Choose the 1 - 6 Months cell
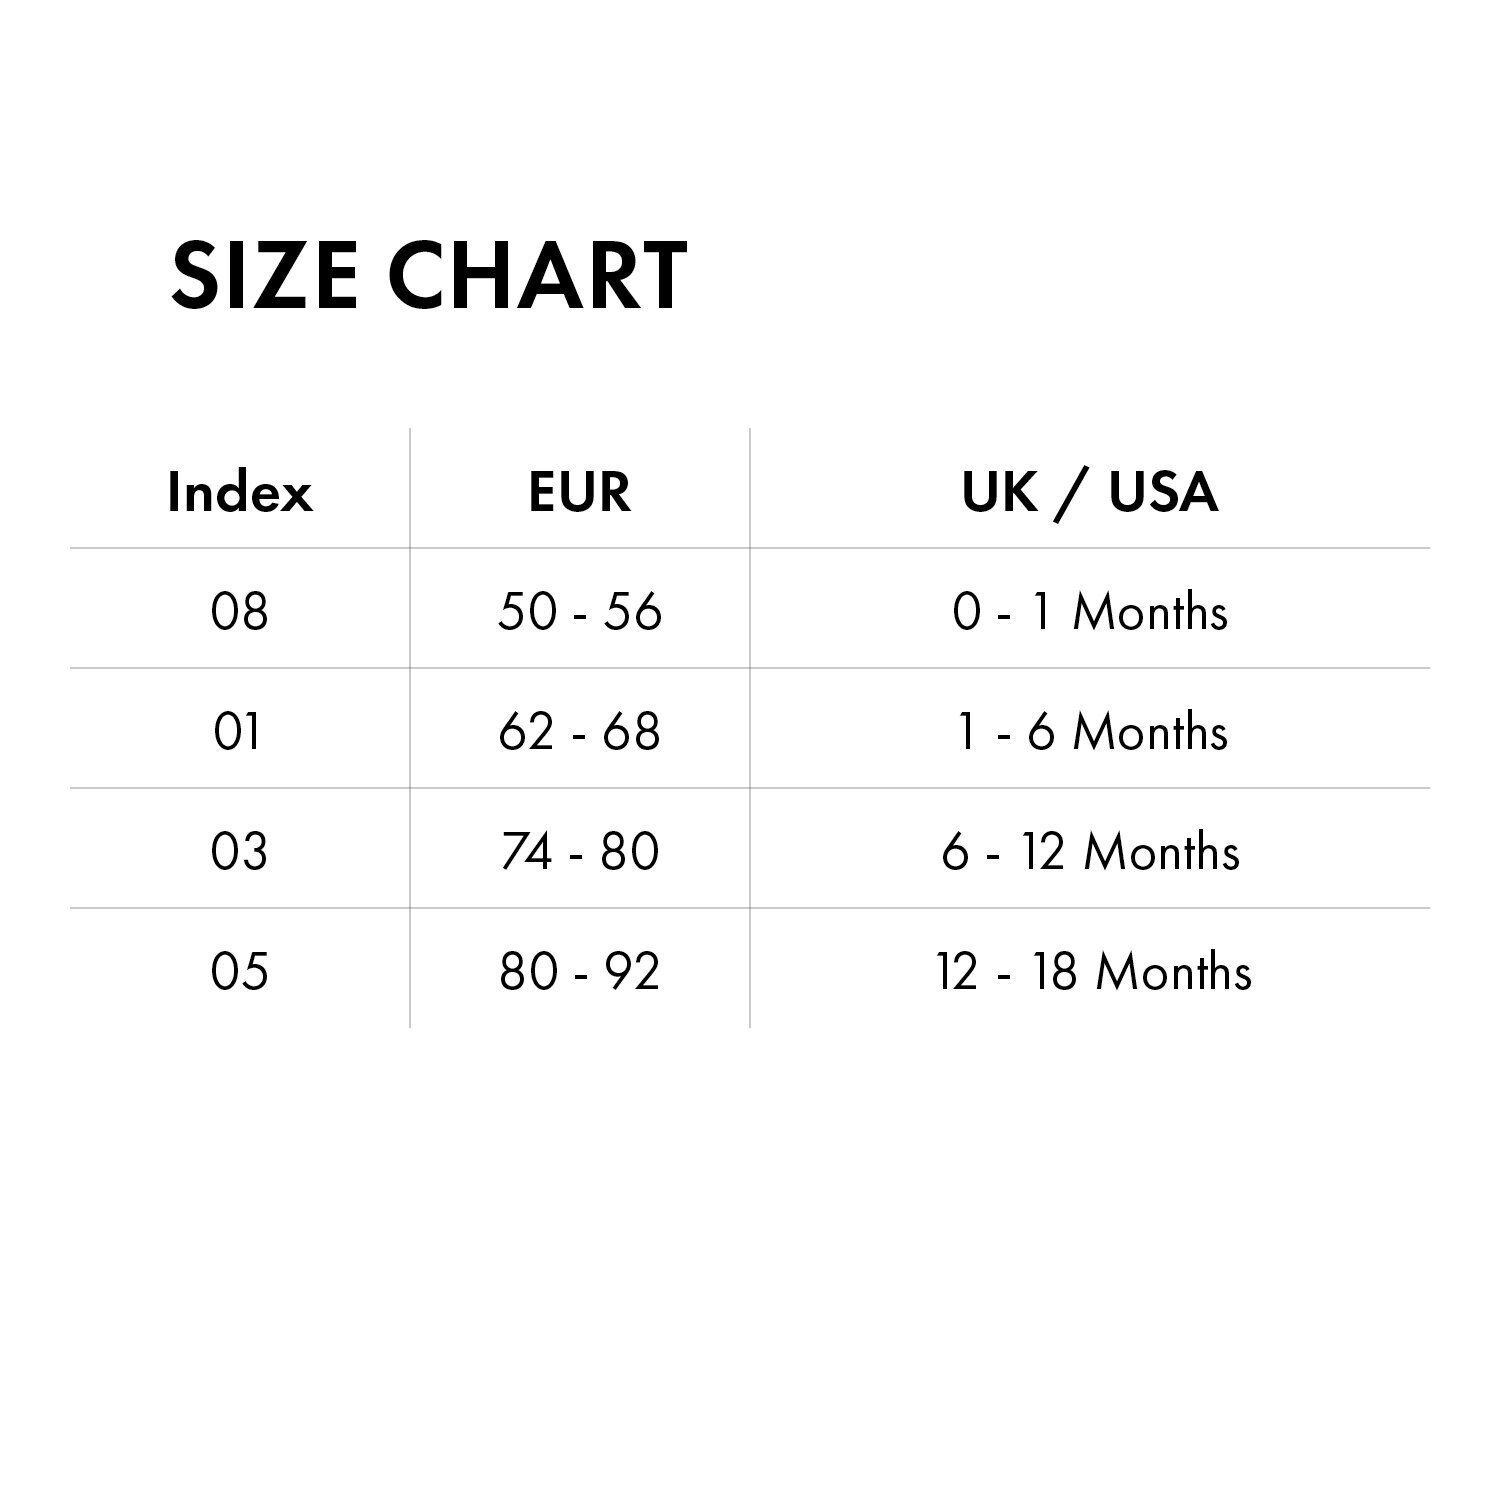This screenshot has height=1500, width=1500. point(1090,731)
